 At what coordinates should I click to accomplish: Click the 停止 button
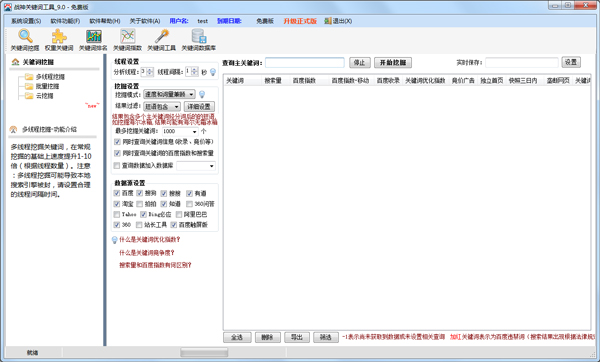(360, 63)
